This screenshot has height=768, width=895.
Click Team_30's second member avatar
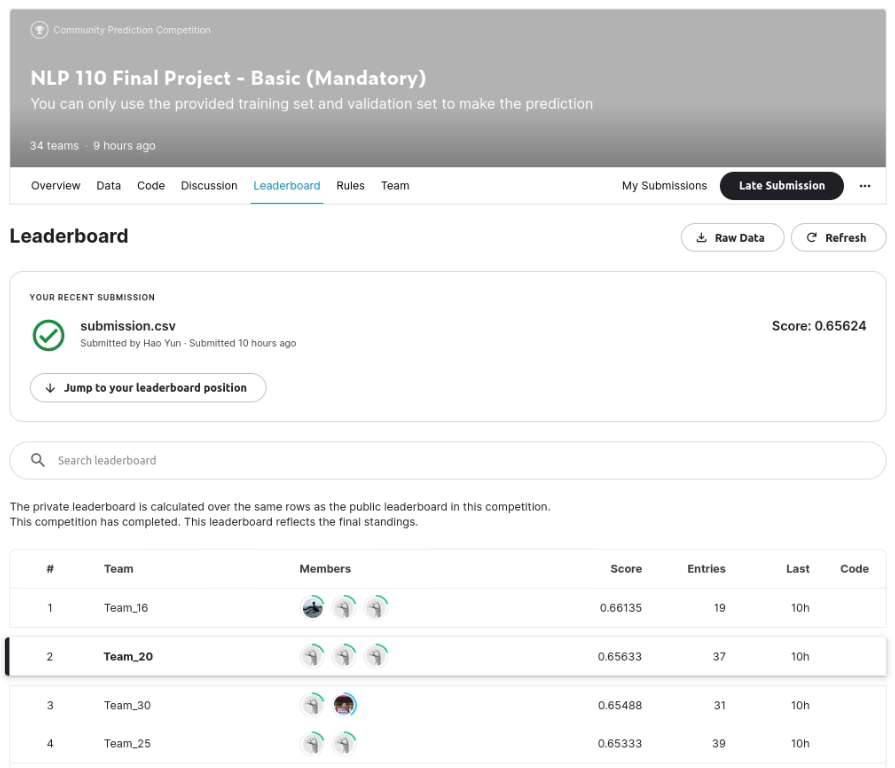[345, 705]
